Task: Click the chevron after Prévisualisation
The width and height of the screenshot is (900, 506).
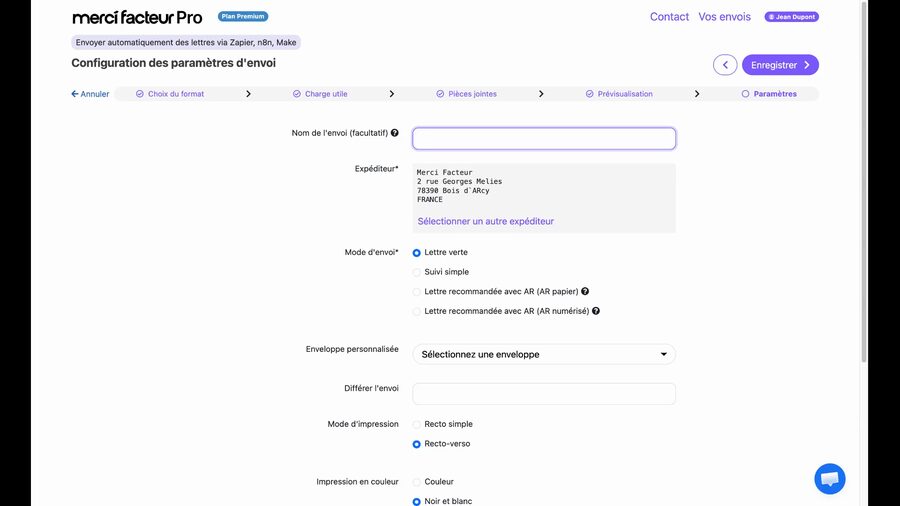Action: tap(697, 94)
